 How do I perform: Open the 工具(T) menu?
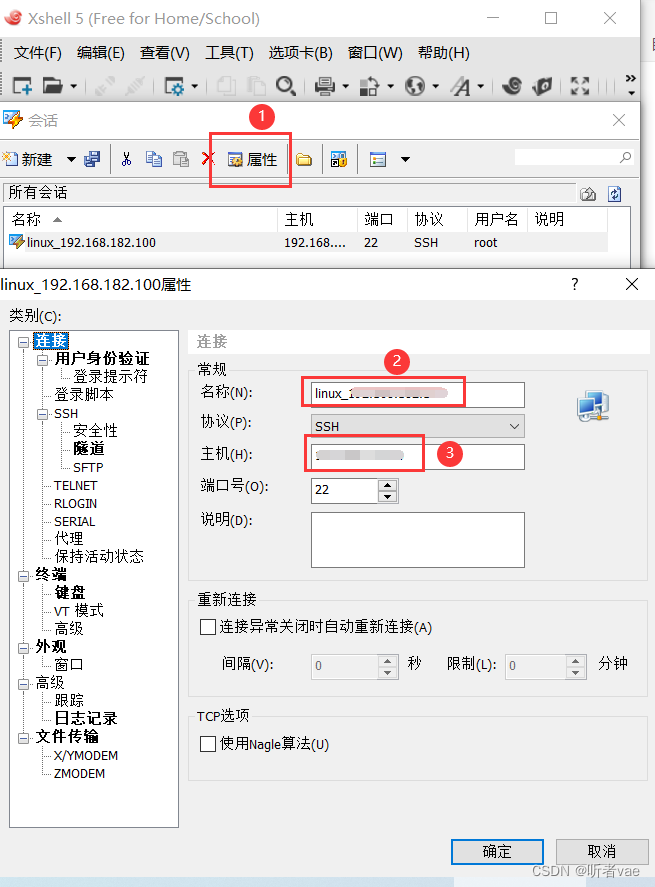pyautogui.click(x=229, y=53)
